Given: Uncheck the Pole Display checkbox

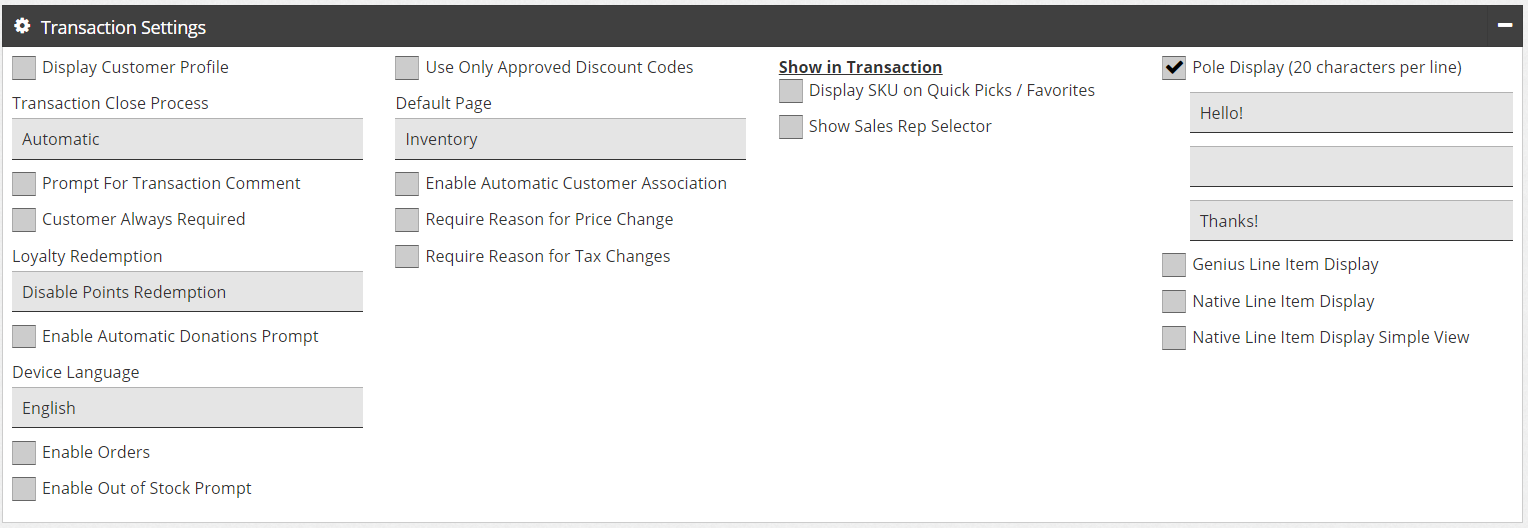Looking at the screenshot, I should click(1174, 68).
